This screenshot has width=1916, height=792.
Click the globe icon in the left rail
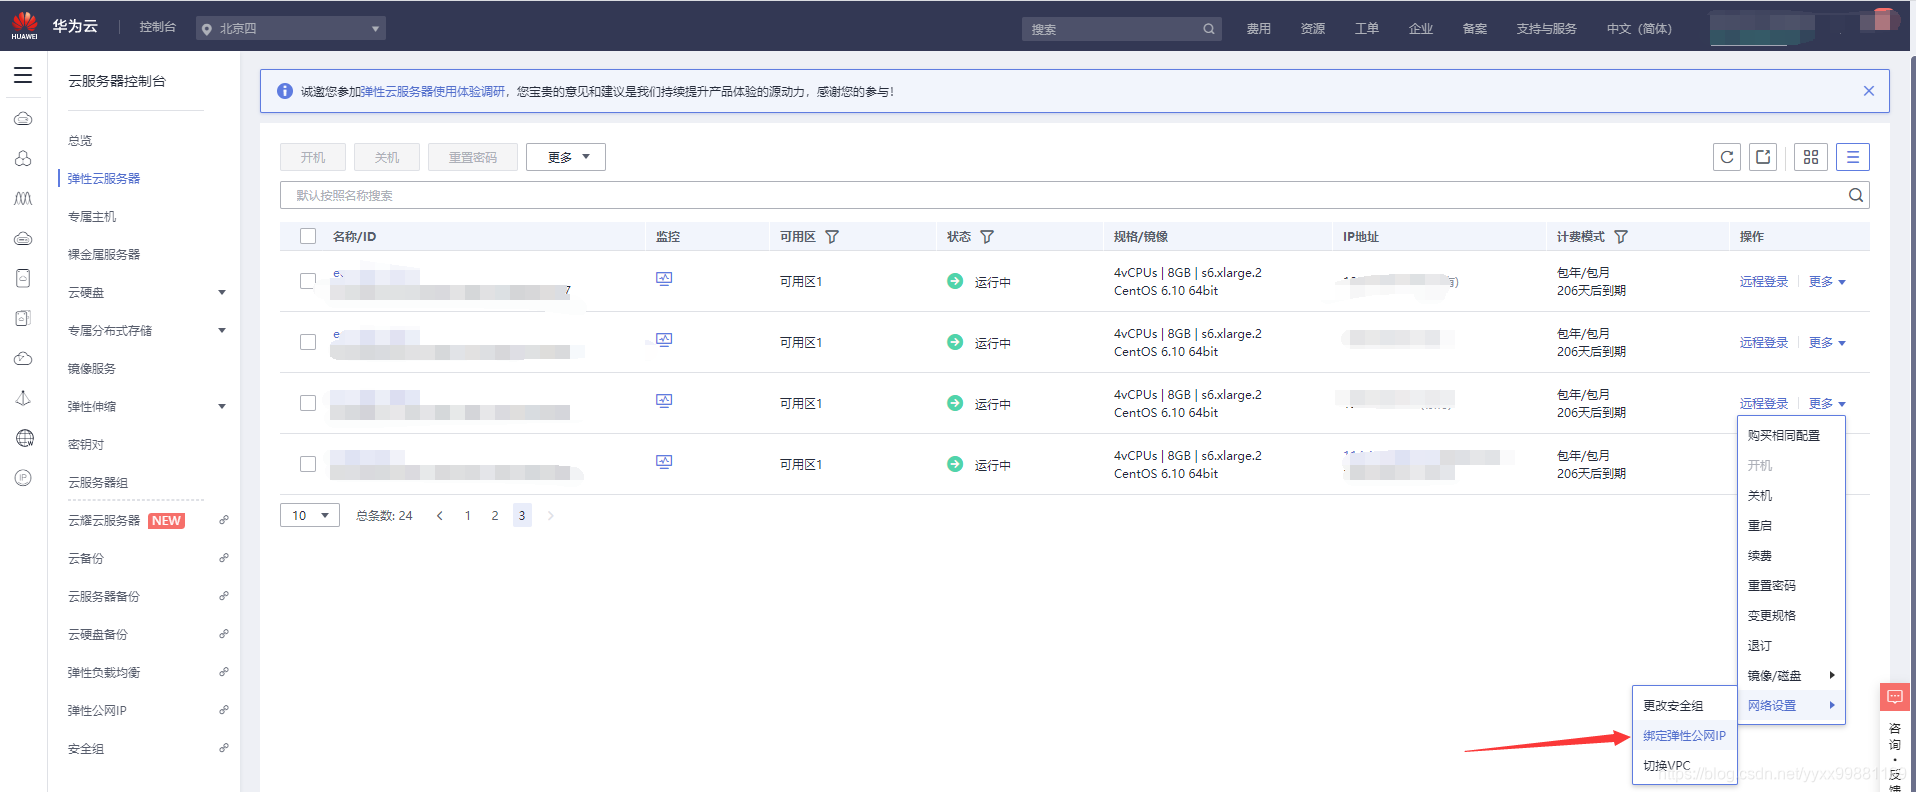(24, 438)
